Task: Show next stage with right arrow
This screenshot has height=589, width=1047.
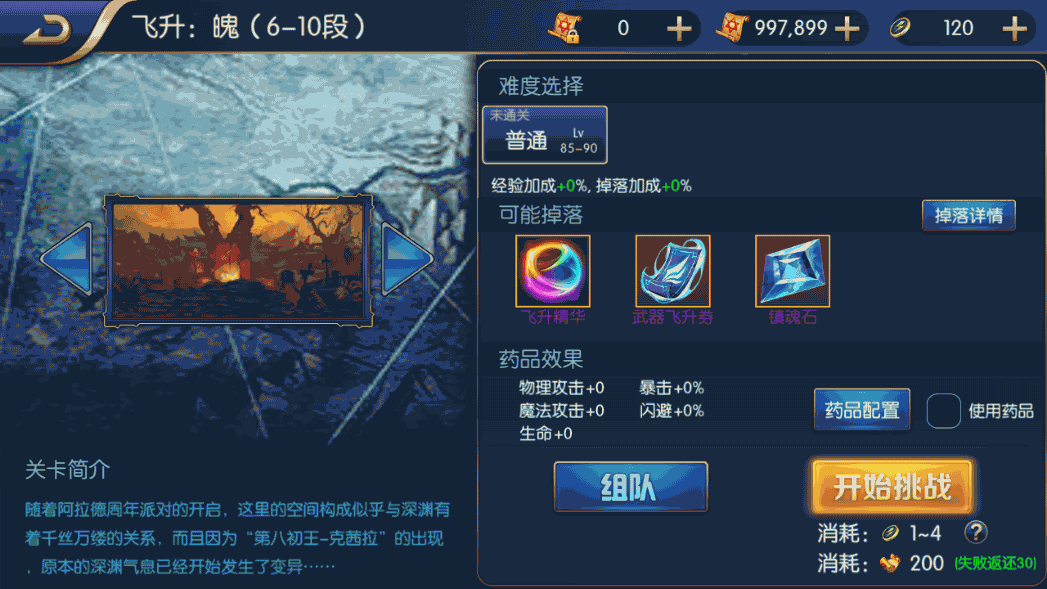Action: pos(407,259)
